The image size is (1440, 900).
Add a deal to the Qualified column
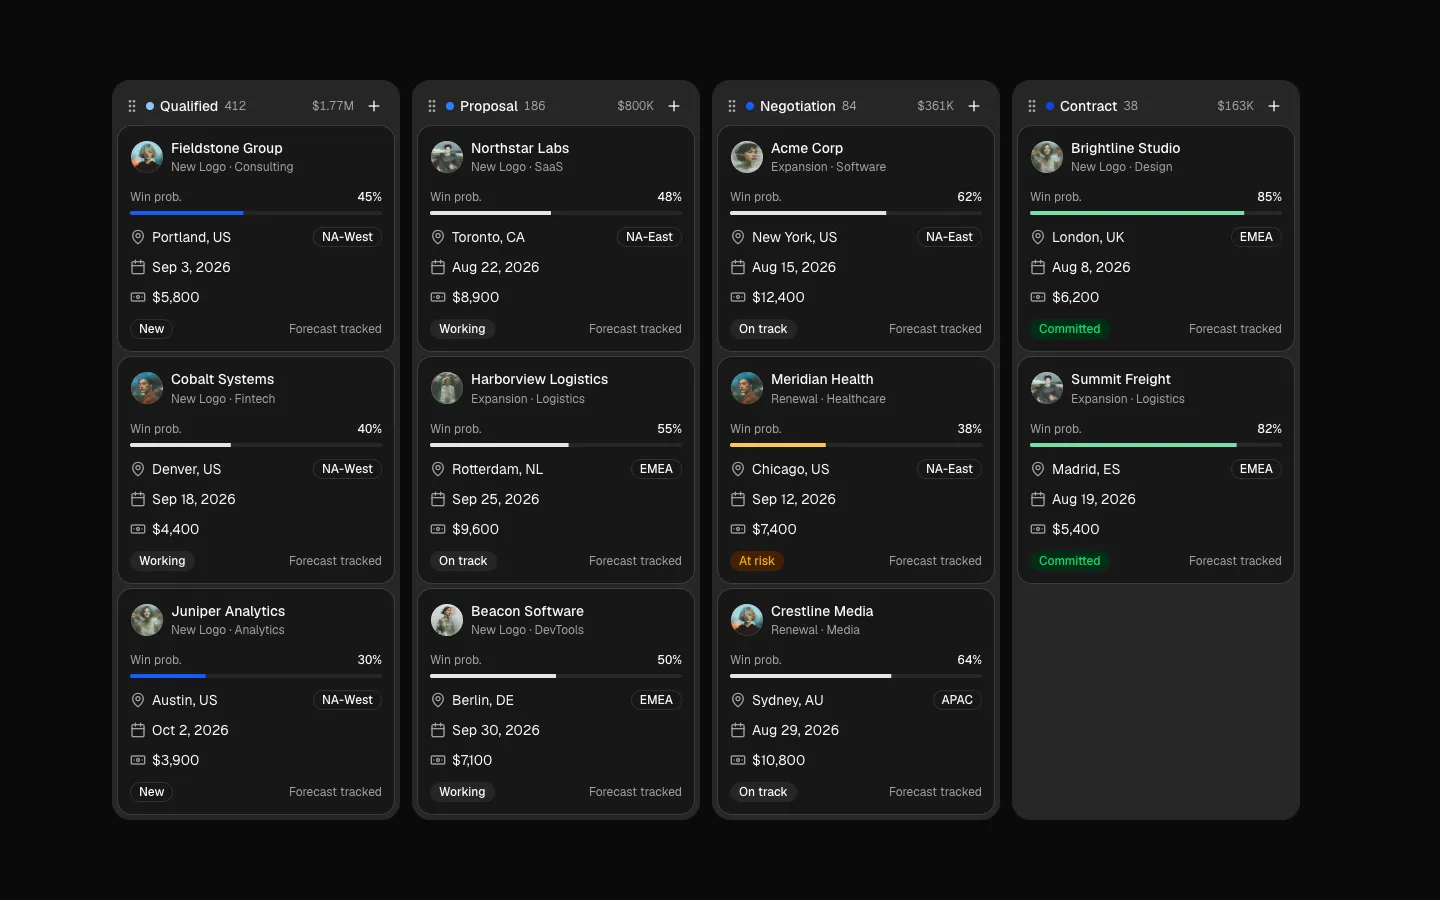click(374, 106)
